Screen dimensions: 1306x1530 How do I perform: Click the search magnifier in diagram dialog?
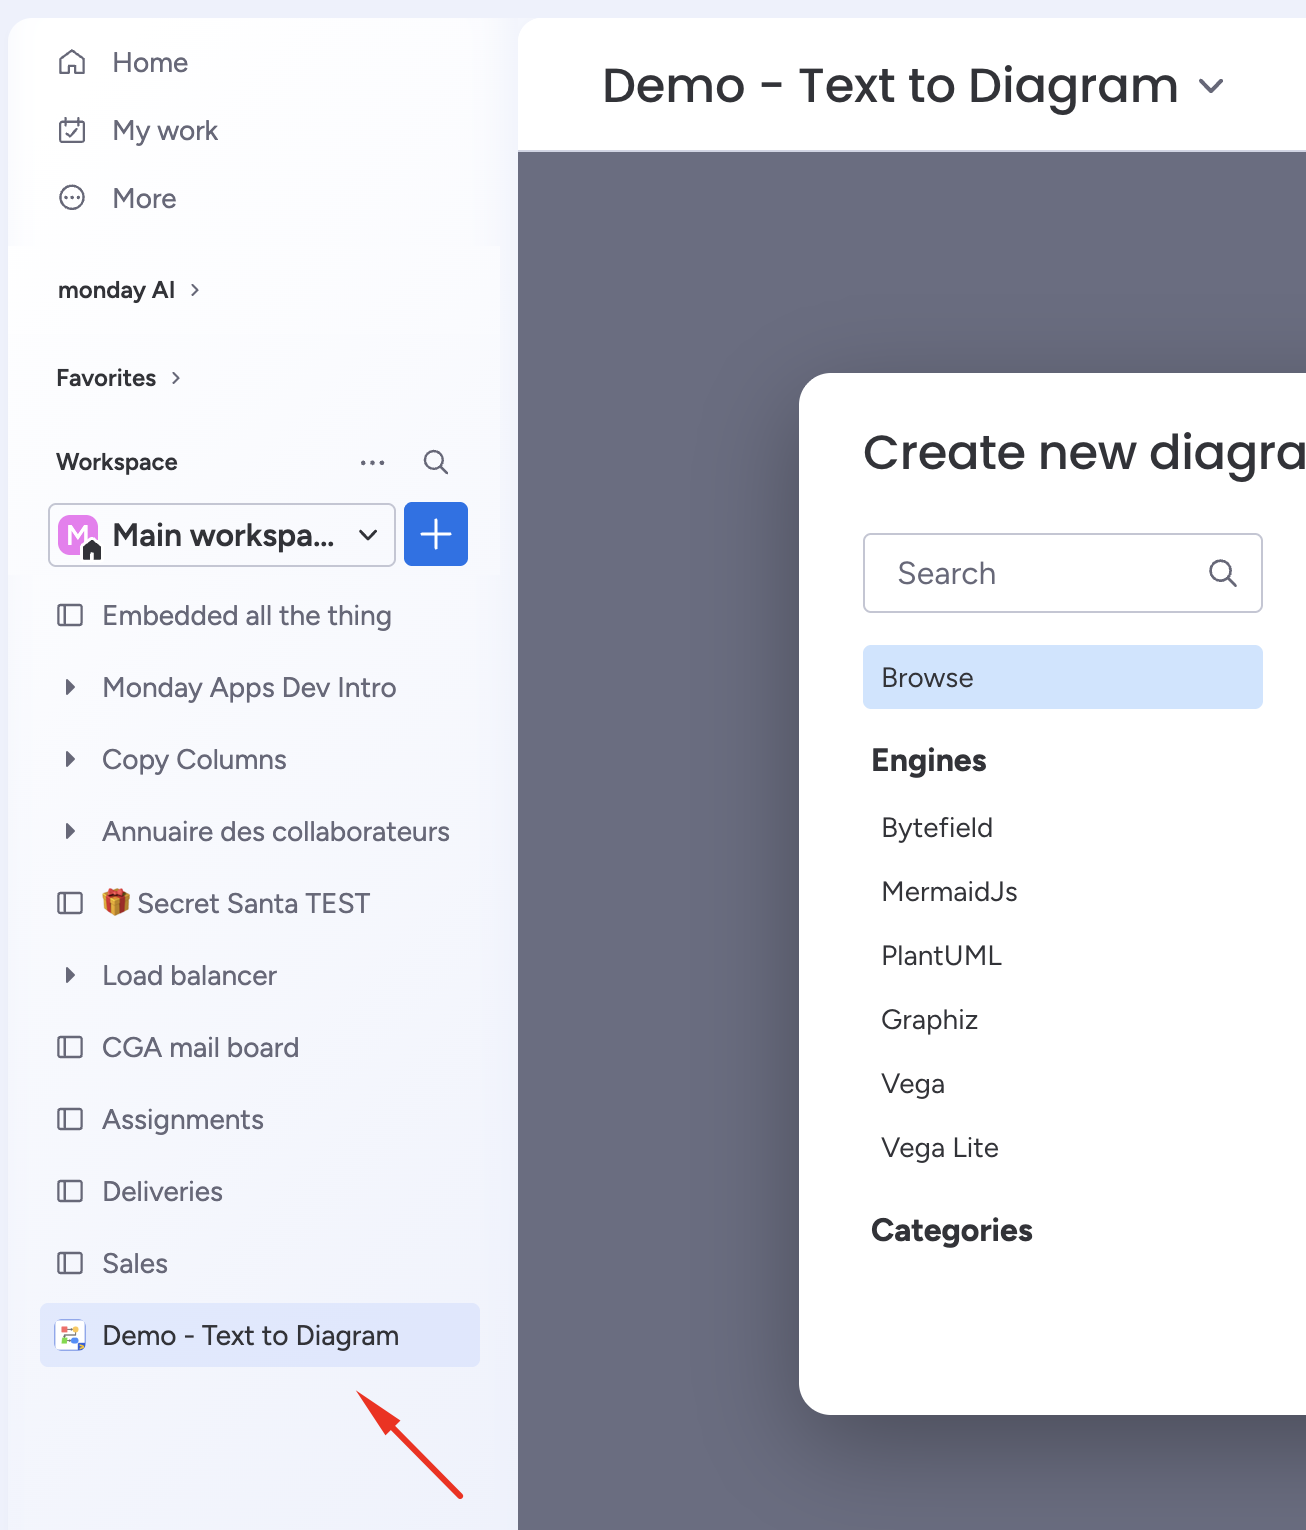1223,573
